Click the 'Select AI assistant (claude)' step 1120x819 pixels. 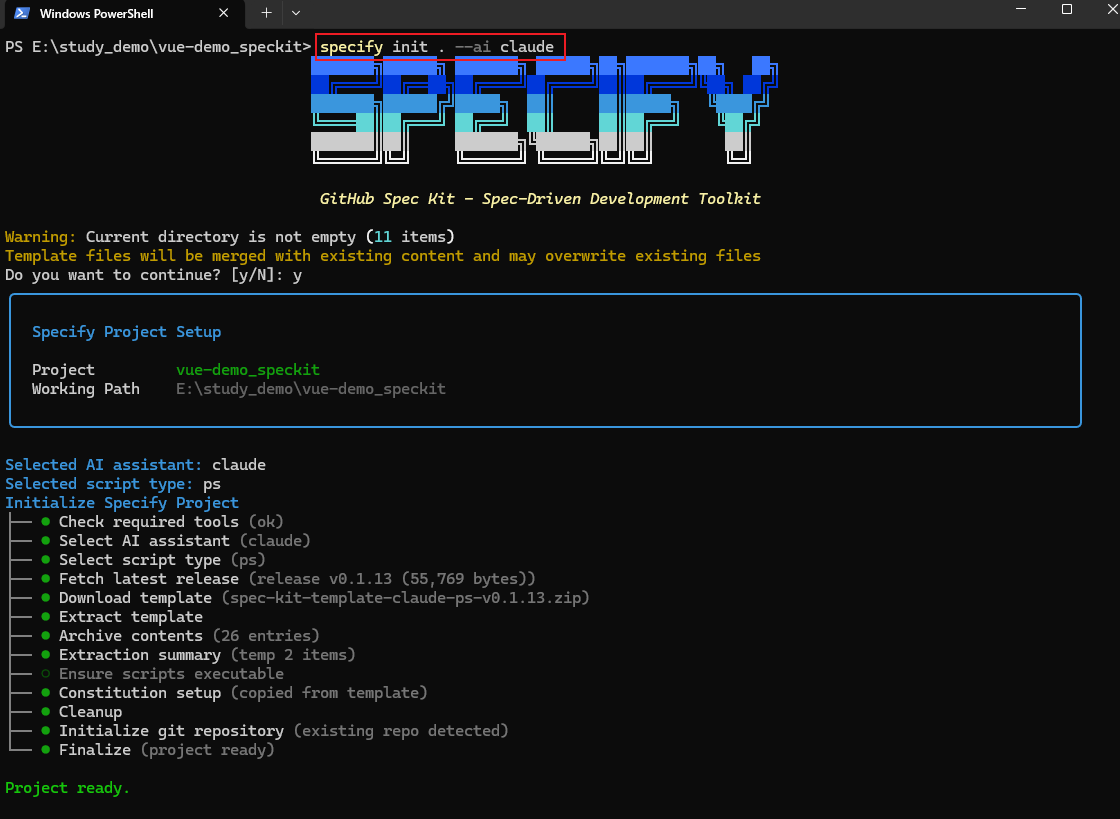[x=176, y=541]
